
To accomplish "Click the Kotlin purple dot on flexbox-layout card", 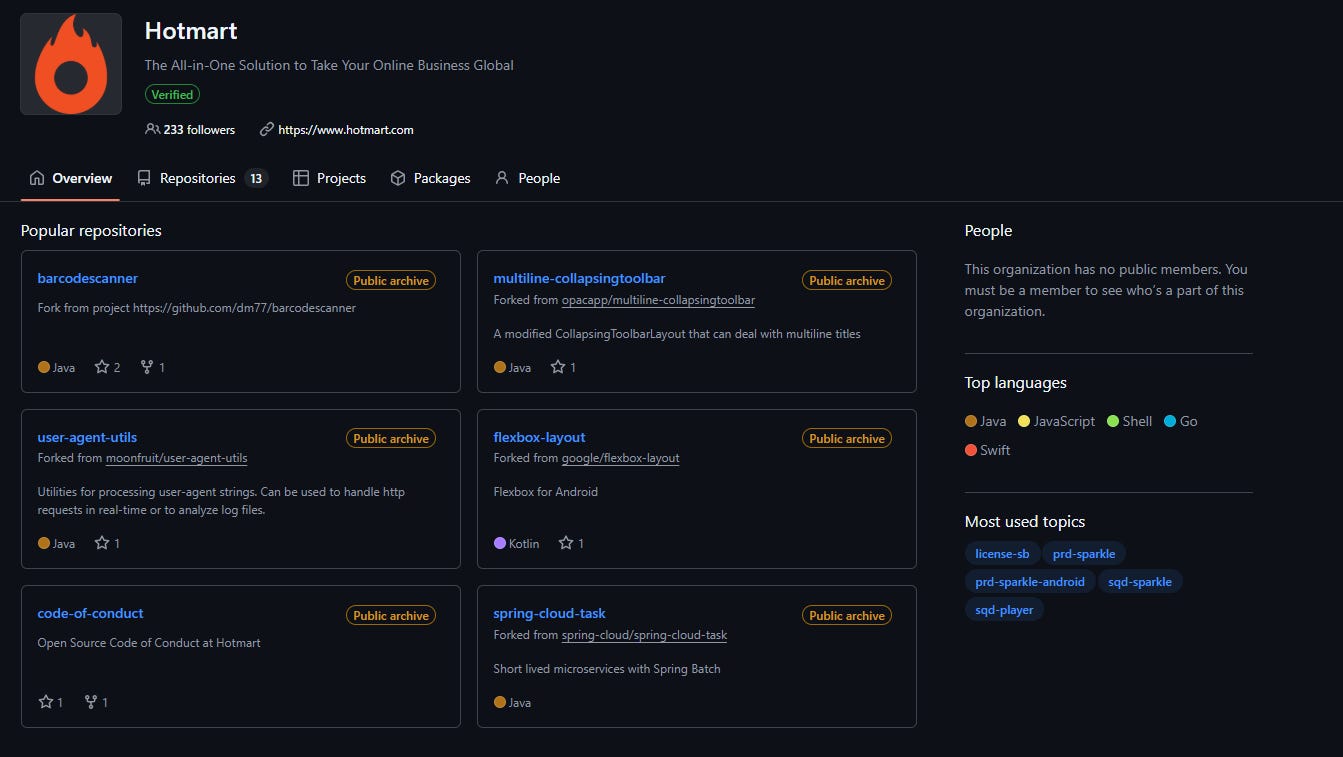I will (500, 543).
